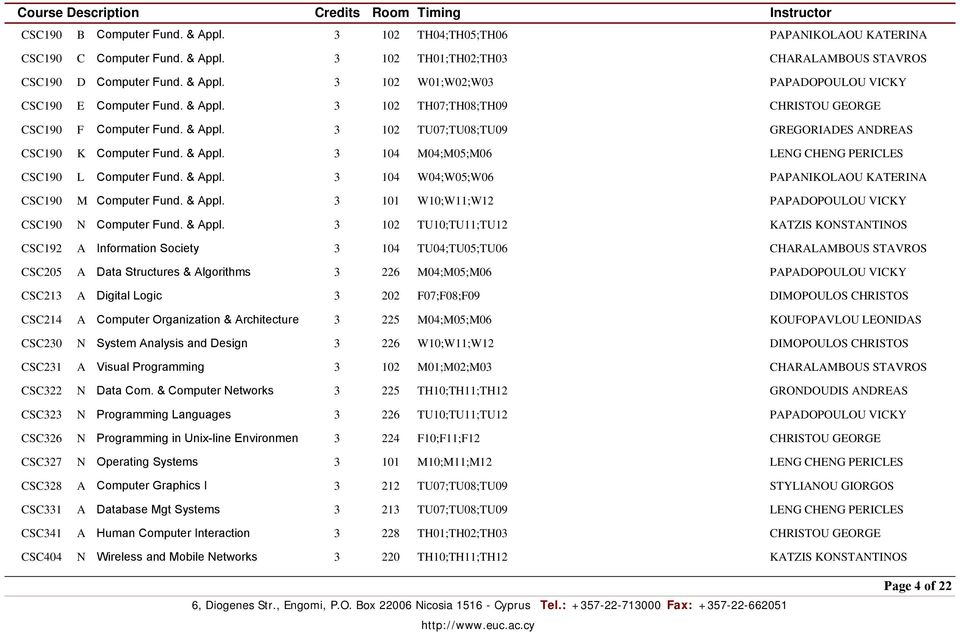Open the http://www.euc.ac.cy link
This screenshot has width=960, height=632.
(478, 625)
